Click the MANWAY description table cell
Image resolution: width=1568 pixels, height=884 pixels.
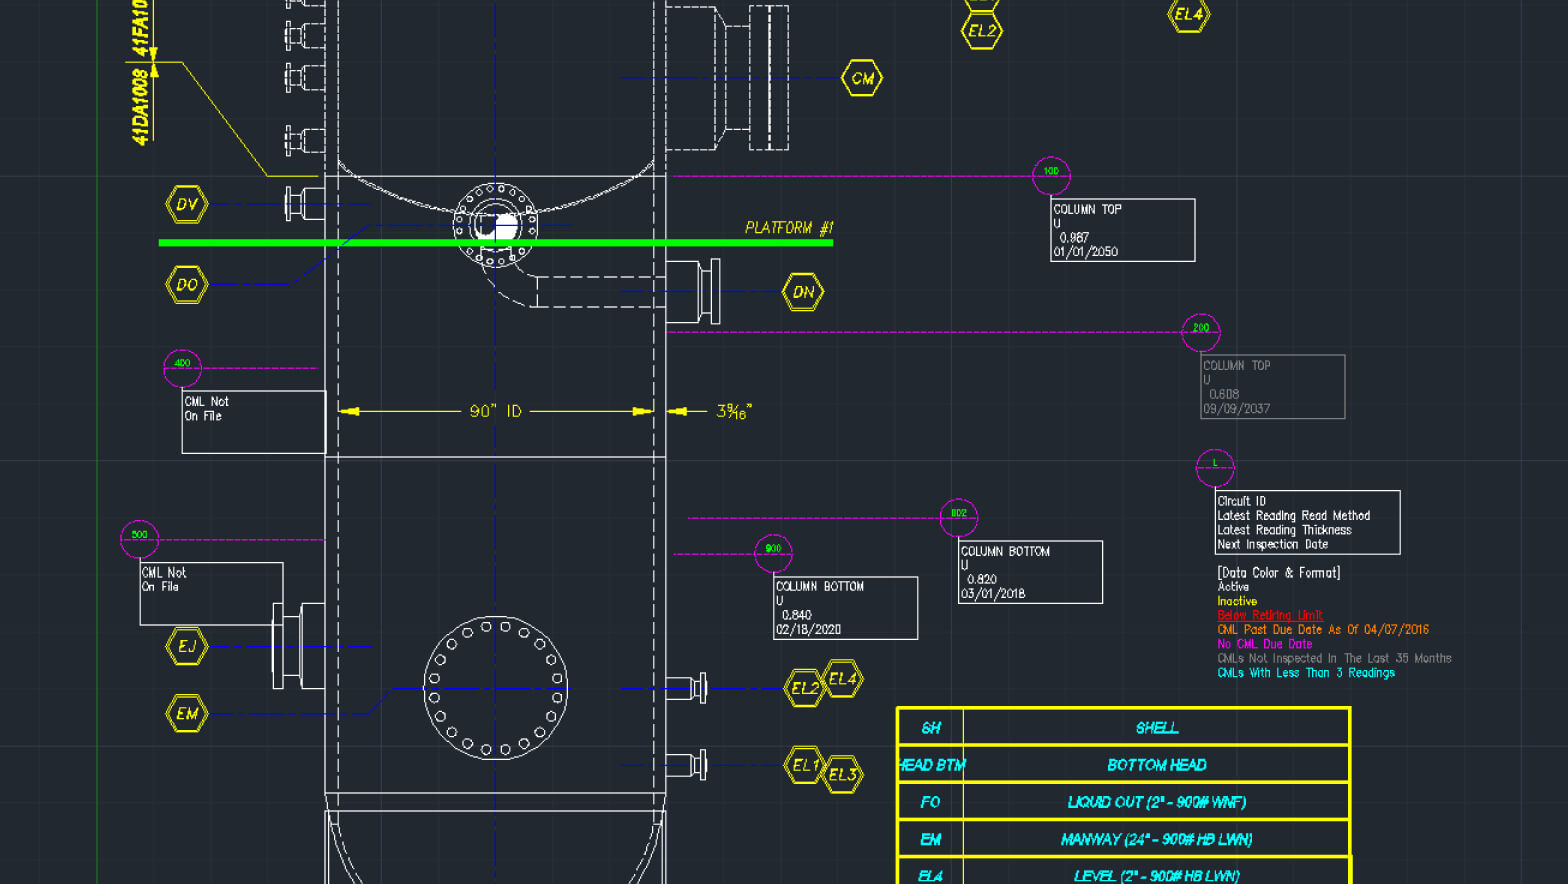pyautogui.click(x=1156, y=839)
